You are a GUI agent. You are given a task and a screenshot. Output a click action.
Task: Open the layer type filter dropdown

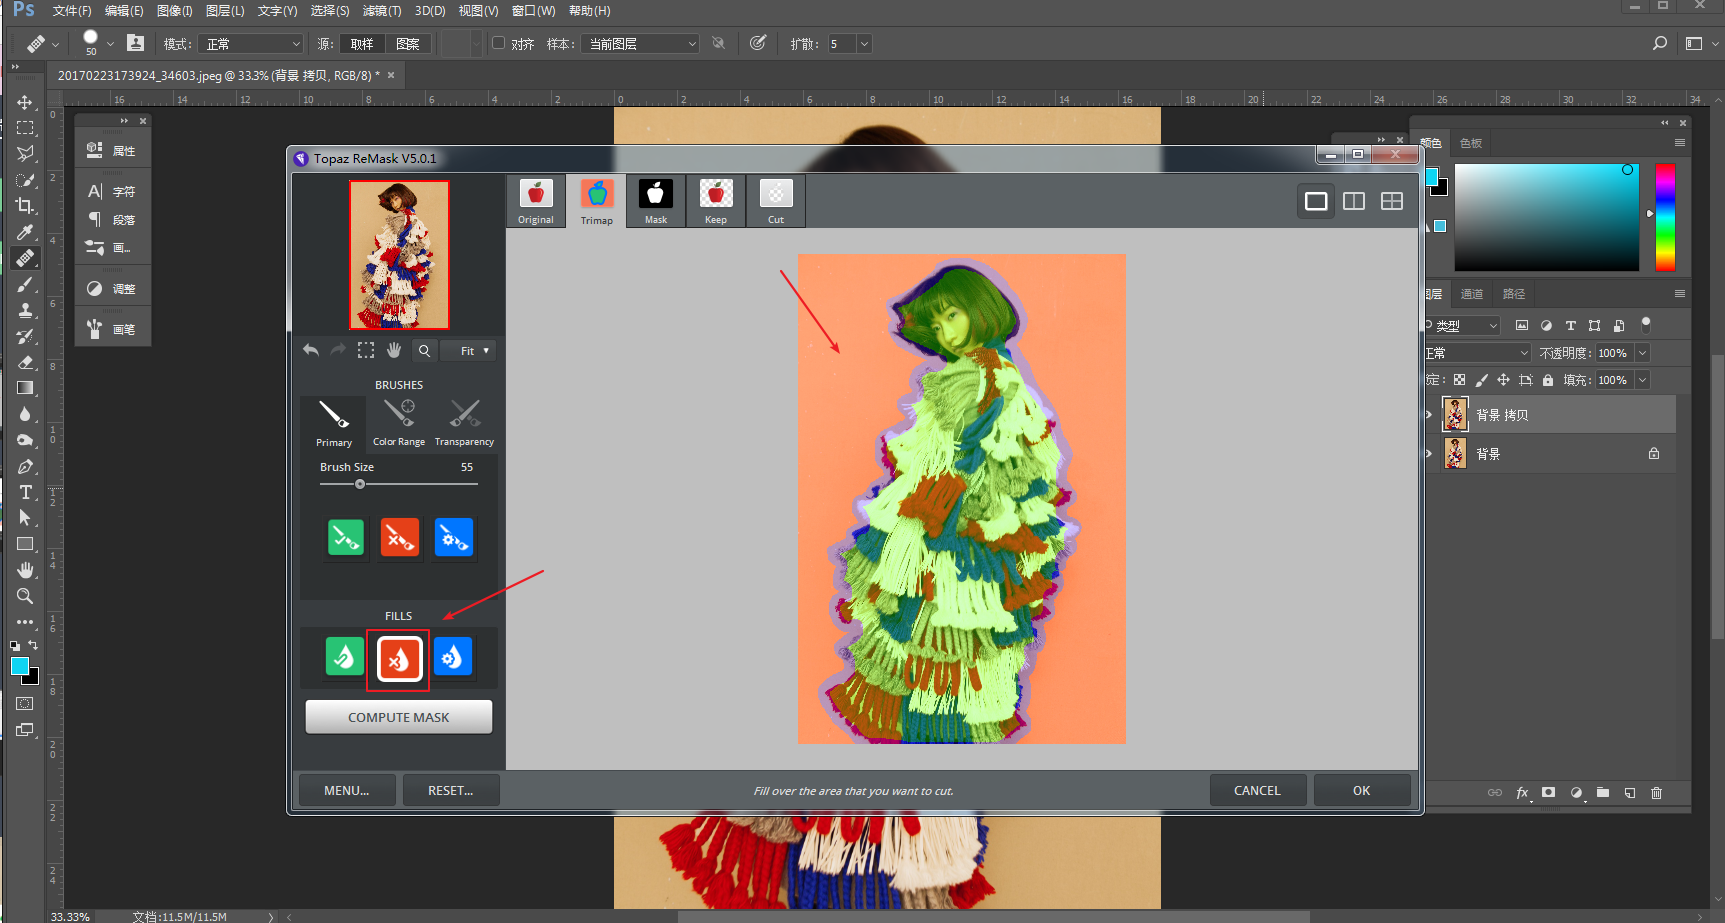[x=1462, y=326]
